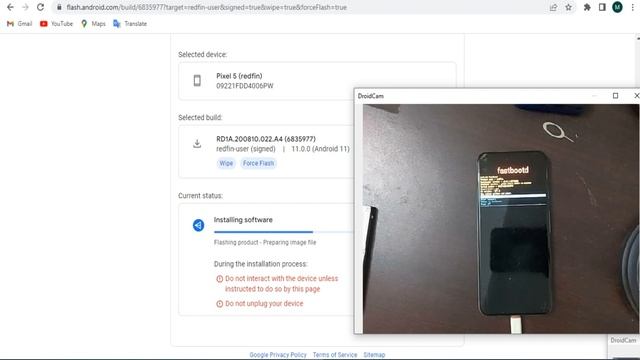Minimize the DroidCam window

[x=594, y=96]
